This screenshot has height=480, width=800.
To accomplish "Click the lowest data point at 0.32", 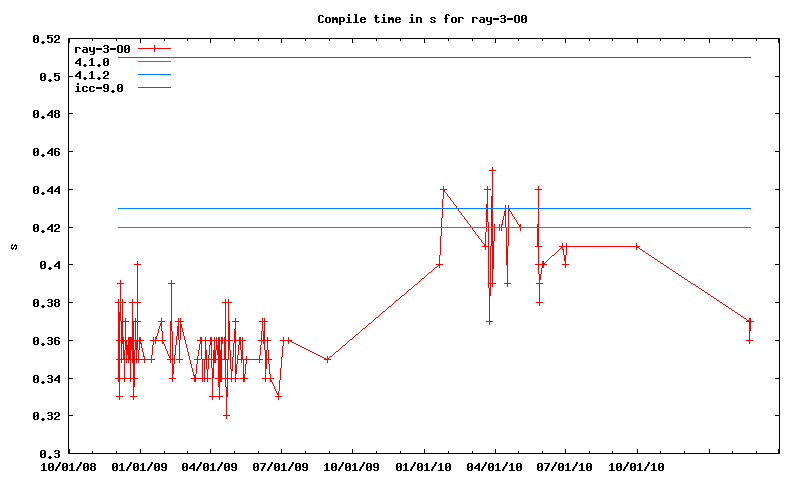I will click(226, 416).
